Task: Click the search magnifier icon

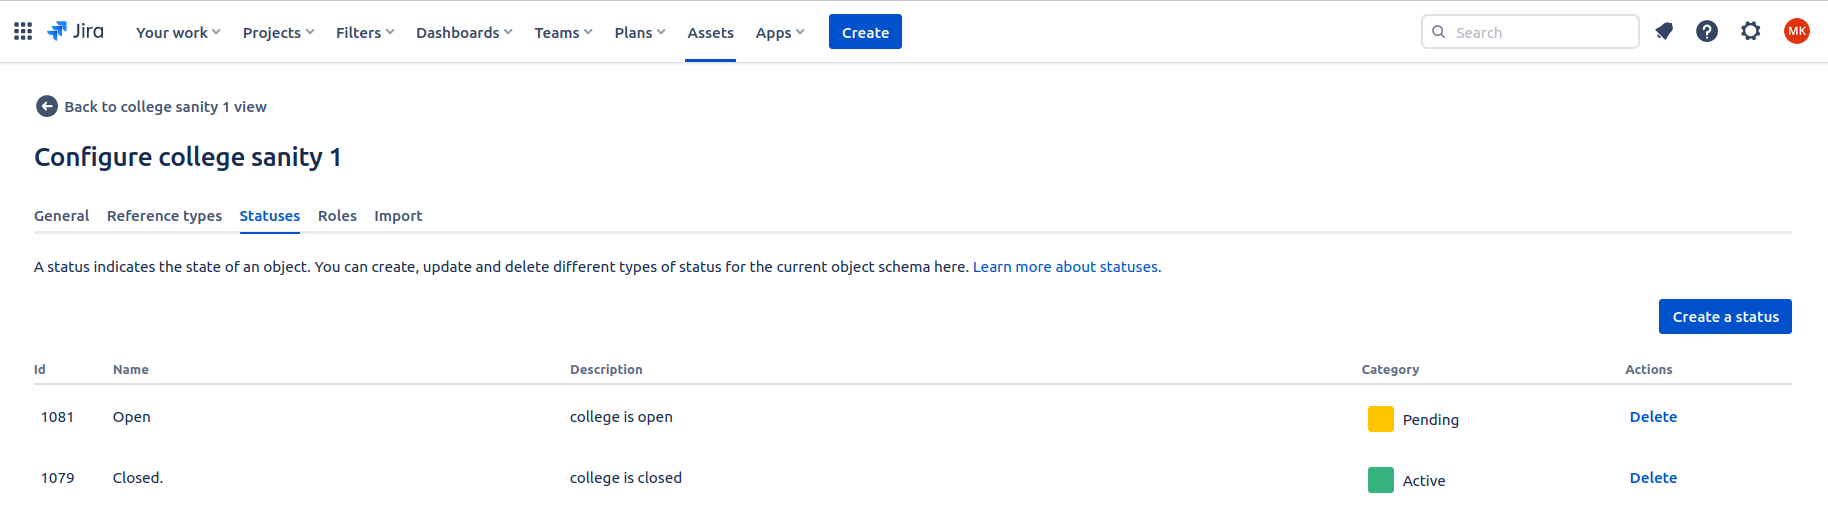Action: [x=1439, y=32]
